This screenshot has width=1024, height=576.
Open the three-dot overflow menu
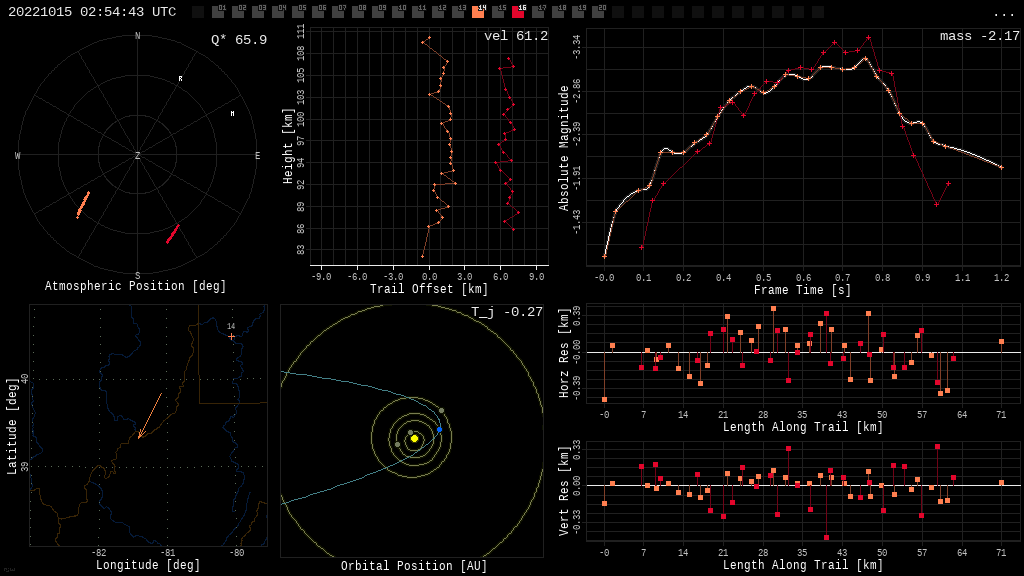[x=1004, y=13]
